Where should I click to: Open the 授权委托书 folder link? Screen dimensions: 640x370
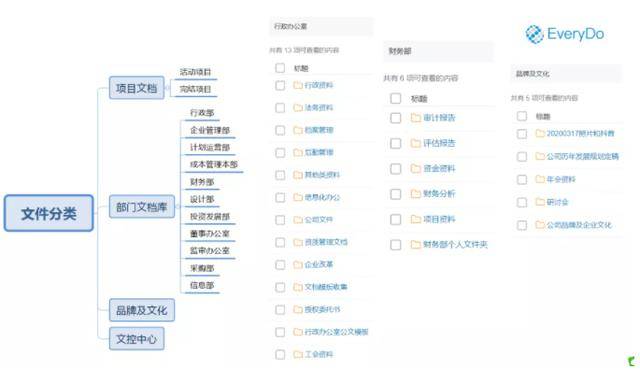pyautogui.click(x=322, y=310)
